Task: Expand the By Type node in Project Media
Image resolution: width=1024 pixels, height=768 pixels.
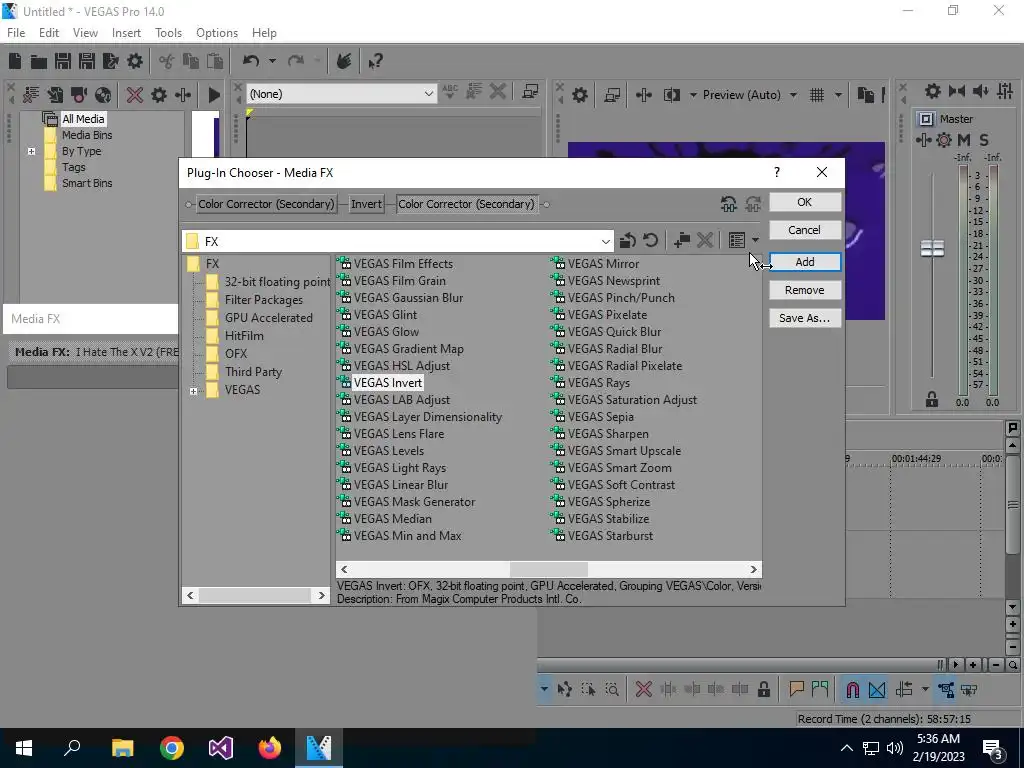Action: (x=31, y=152)
